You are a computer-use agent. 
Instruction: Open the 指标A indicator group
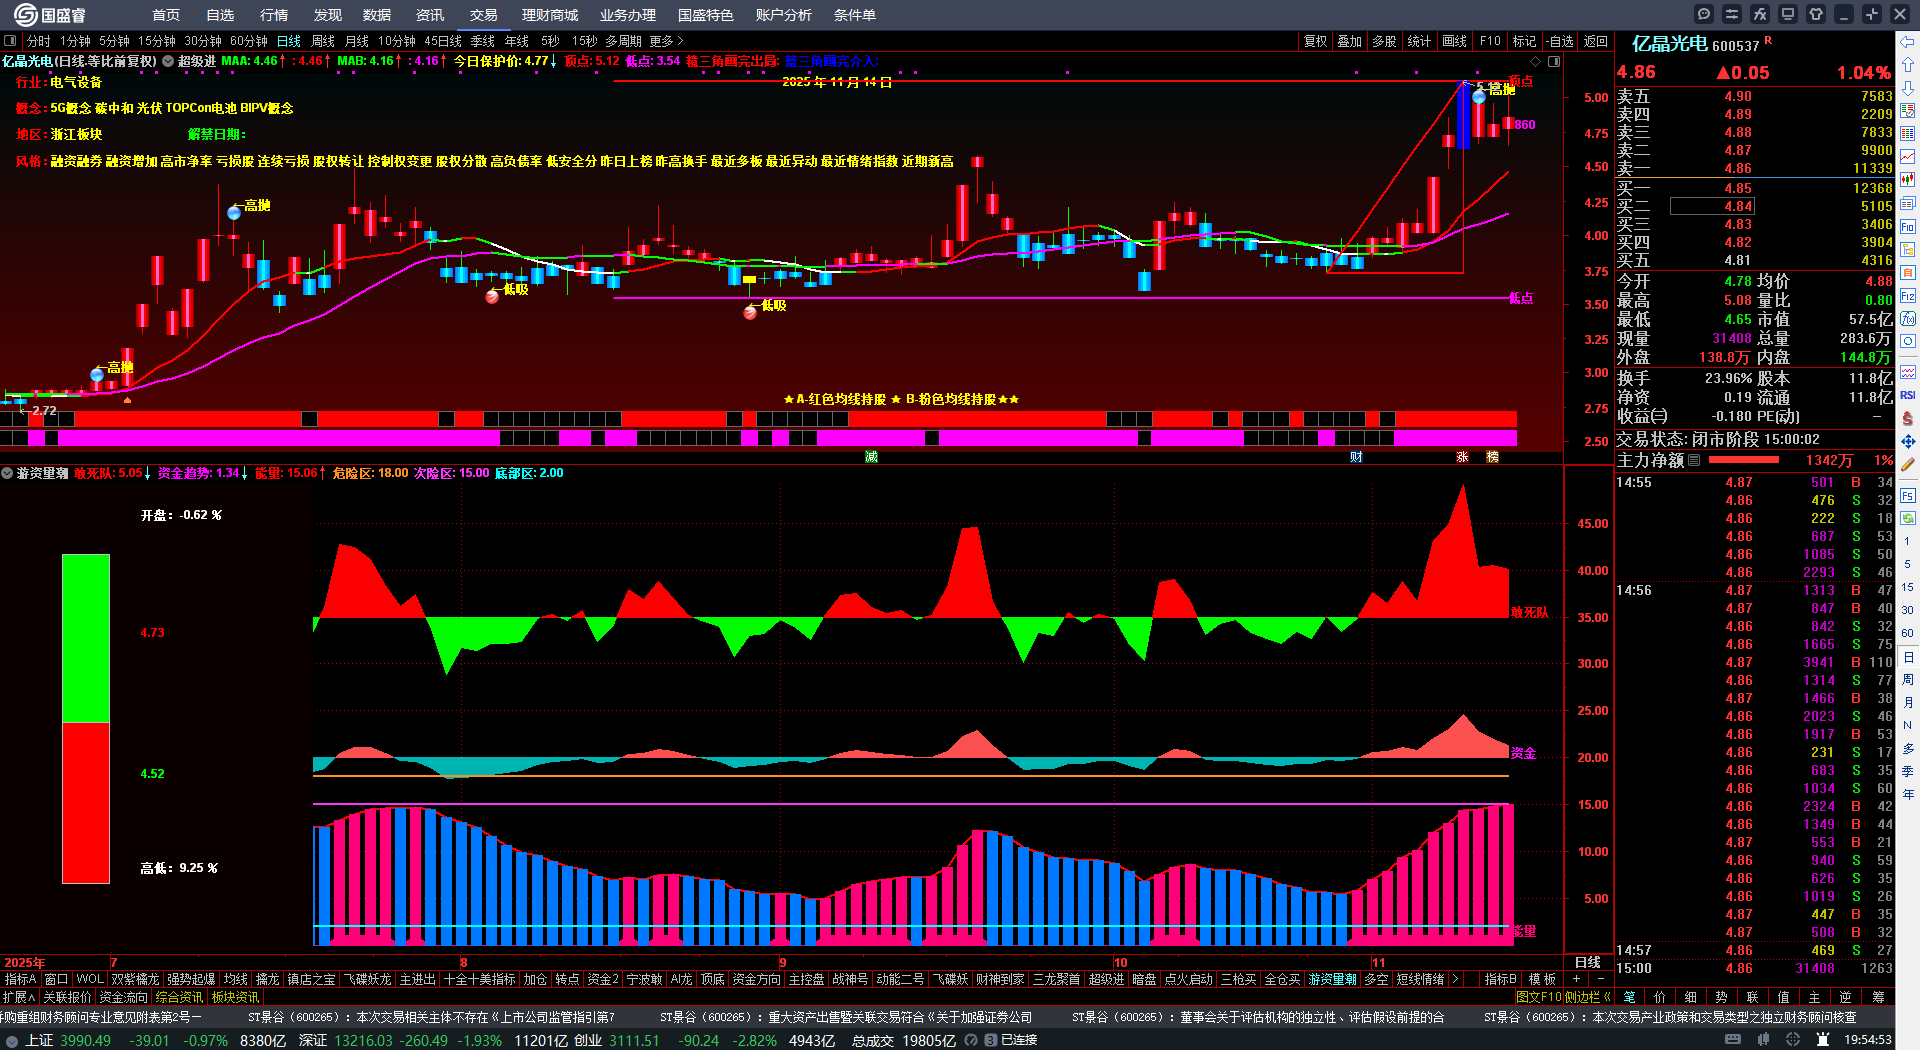(x=20, y=979)
